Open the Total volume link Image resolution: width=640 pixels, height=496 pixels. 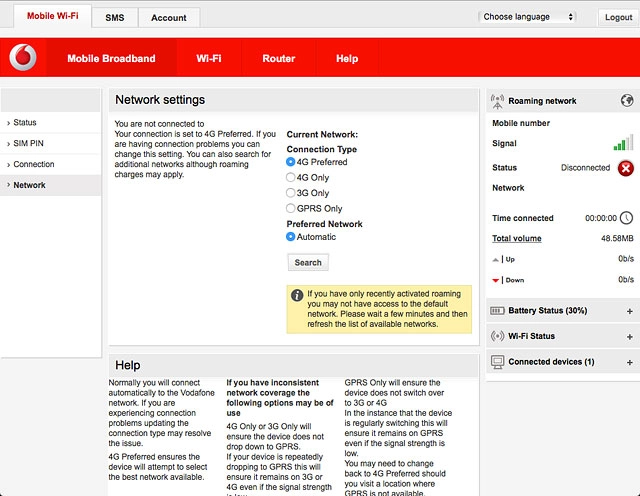click(517, 239)
